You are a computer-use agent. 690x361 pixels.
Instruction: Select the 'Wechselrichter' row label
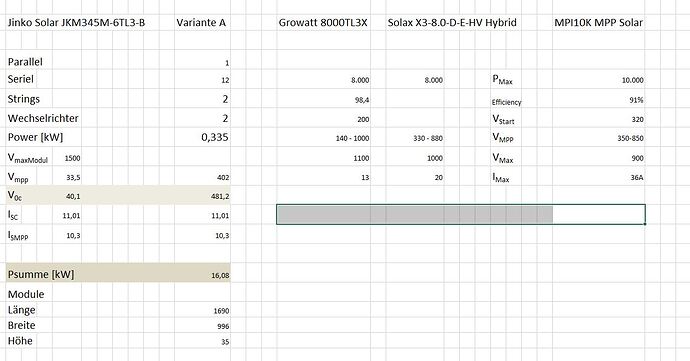(43, 118)
